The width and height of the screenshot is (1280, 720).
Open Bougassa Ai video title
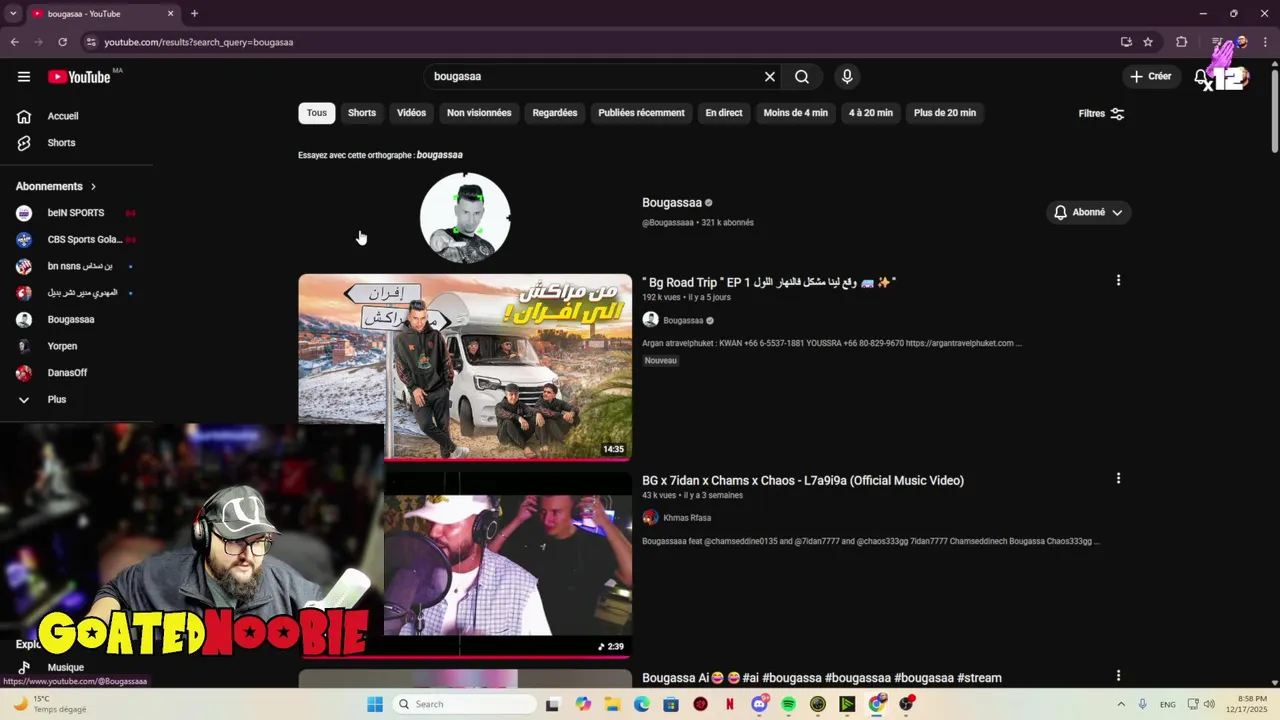[822, 678]
